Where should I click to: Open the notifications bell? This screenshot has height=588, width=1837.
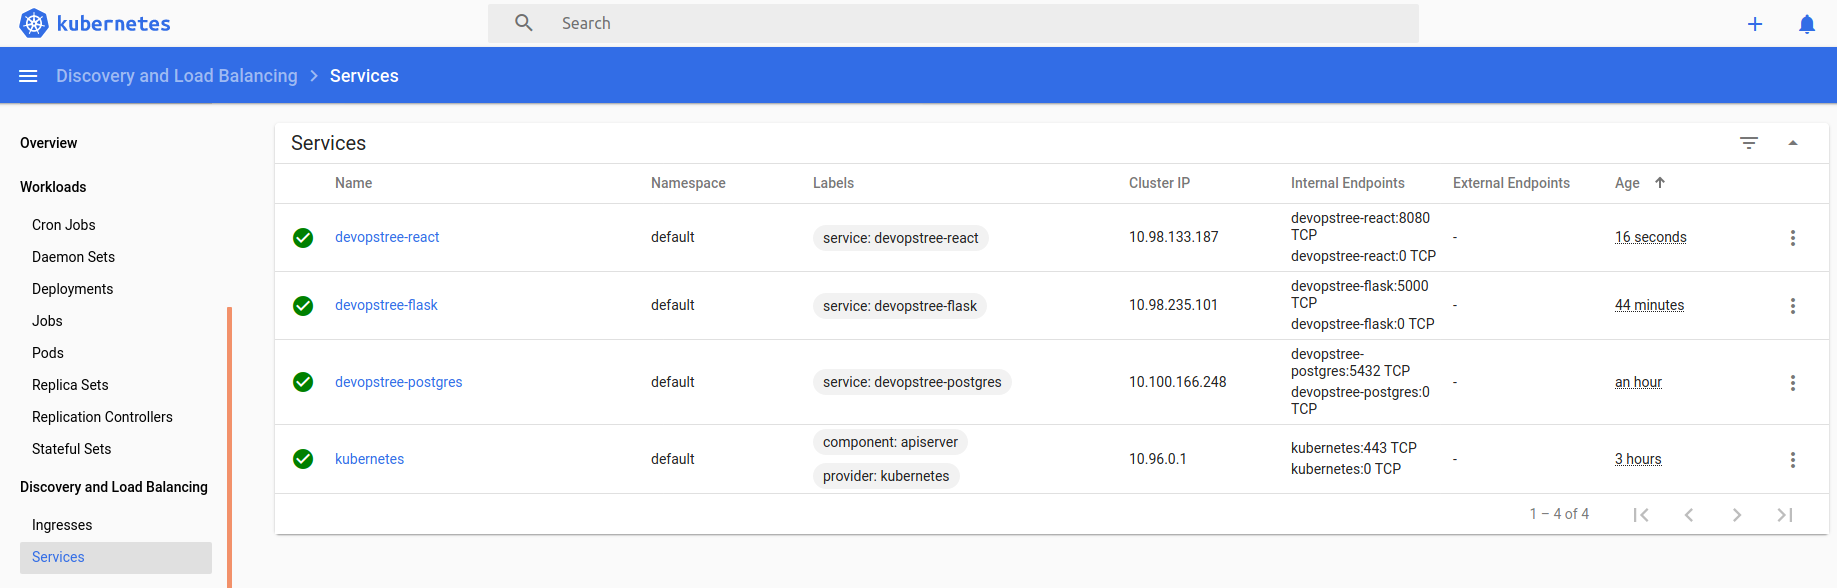(1807, 24)
